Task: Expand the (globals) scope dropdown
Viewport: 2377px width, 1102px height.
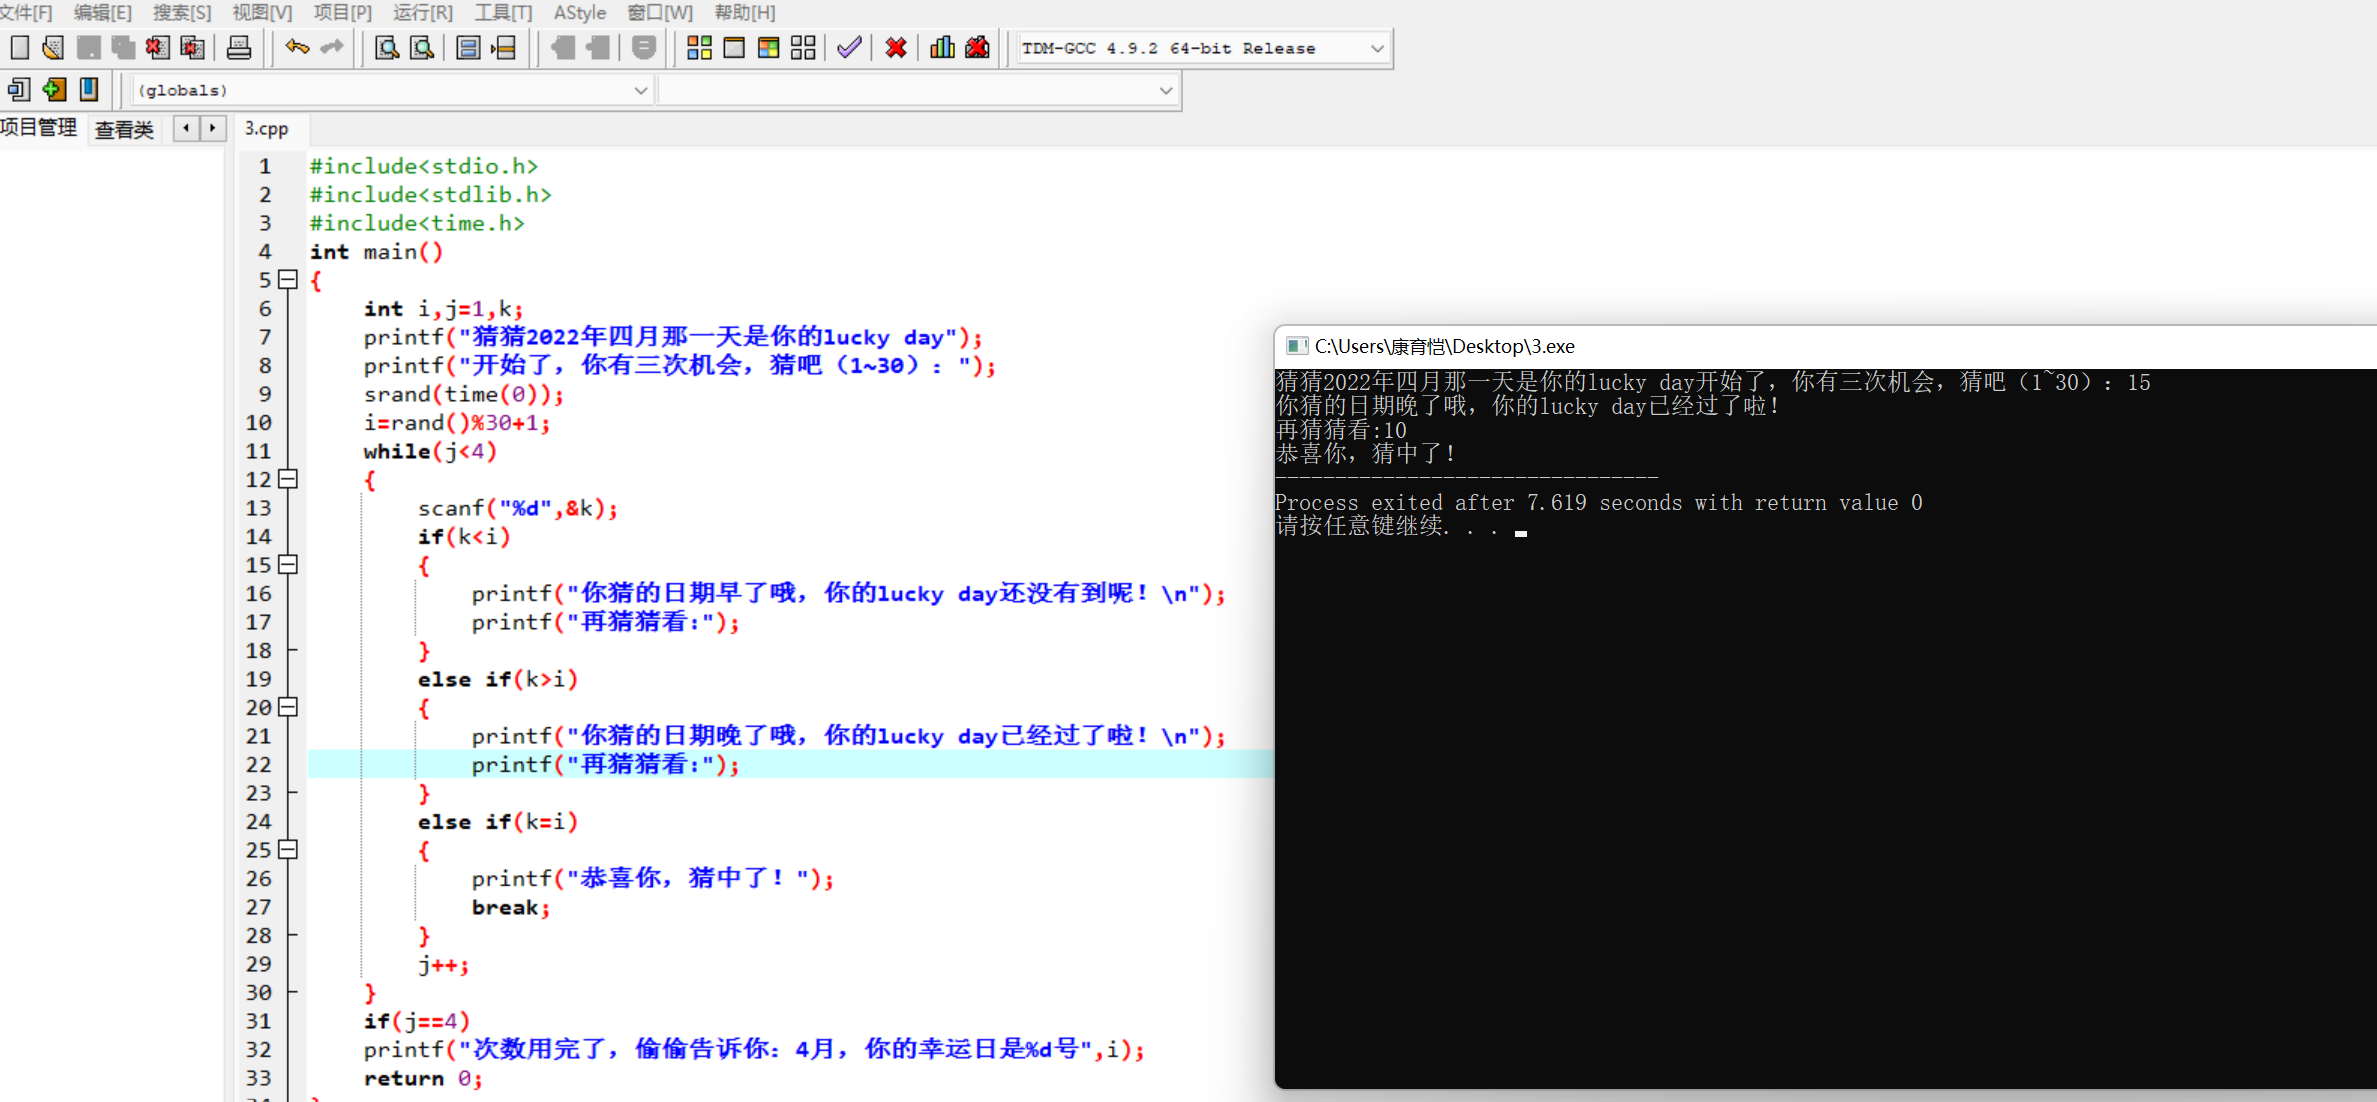Action: click(x=640, y=90)
